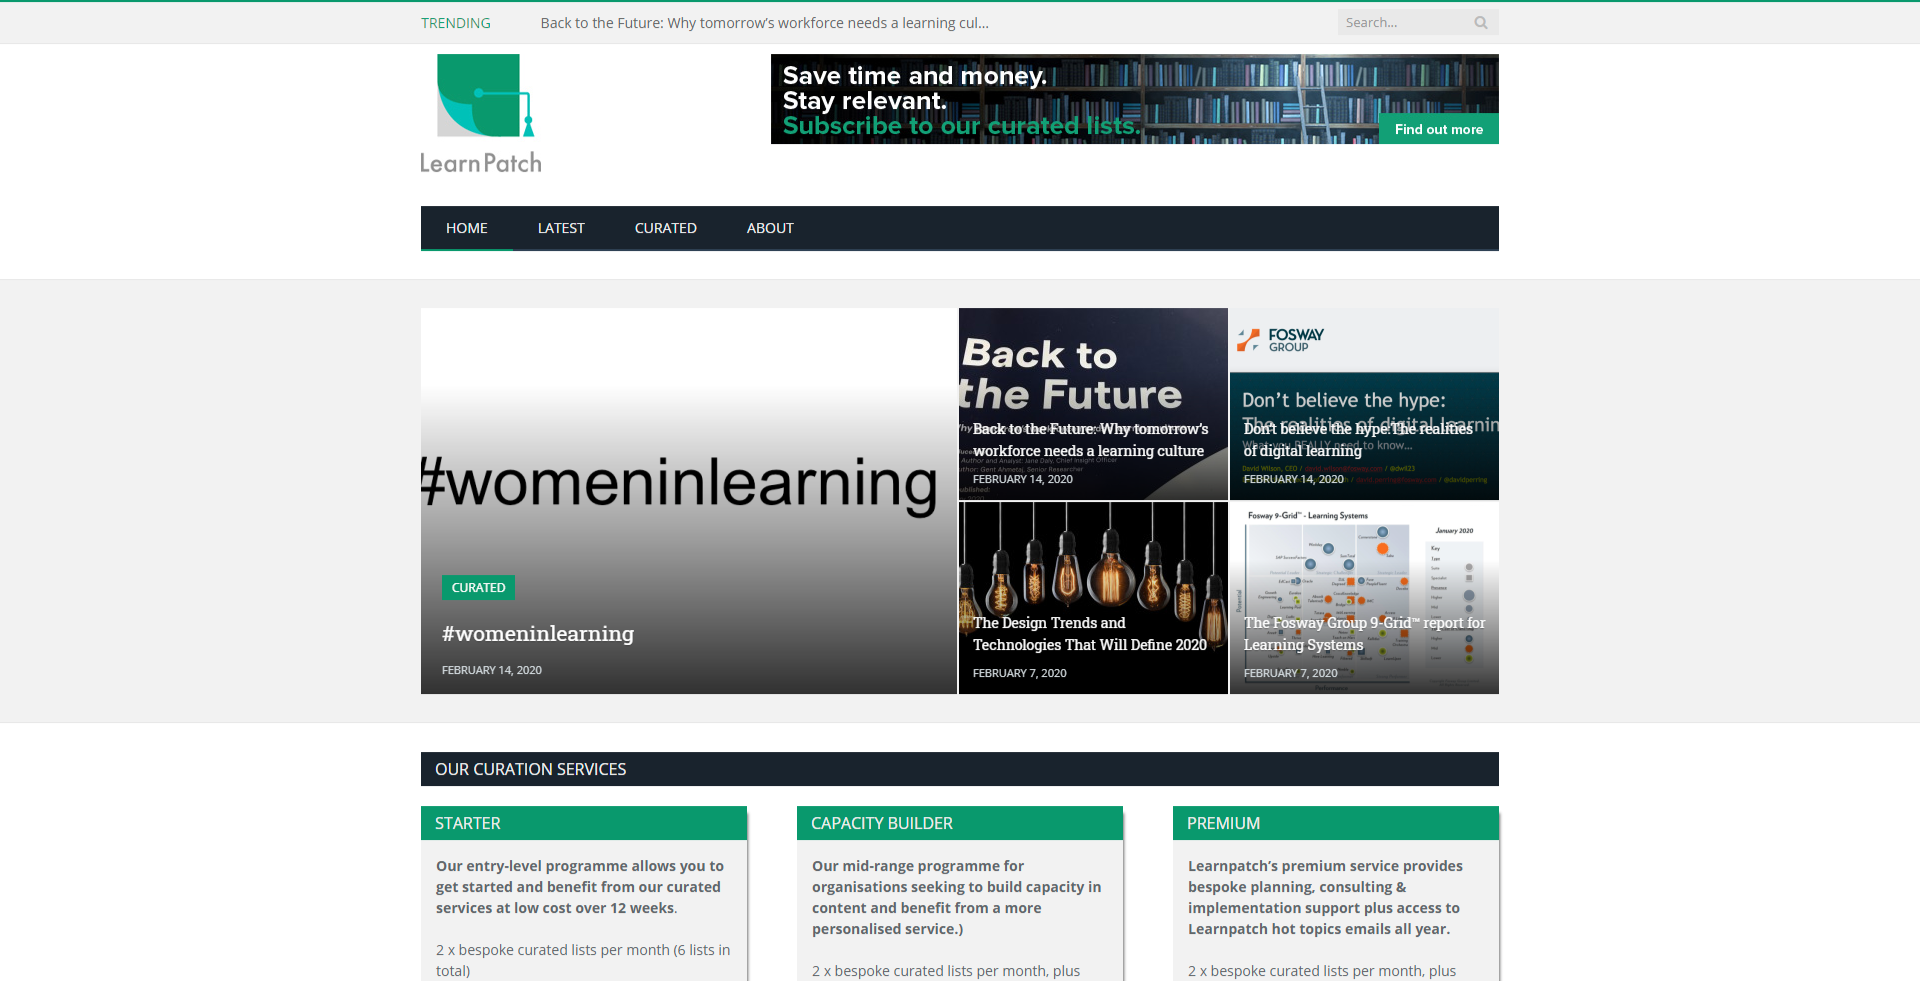
Task: Click the Capacity Builder mid-range programme description
Action: click(x=957, y=897)
